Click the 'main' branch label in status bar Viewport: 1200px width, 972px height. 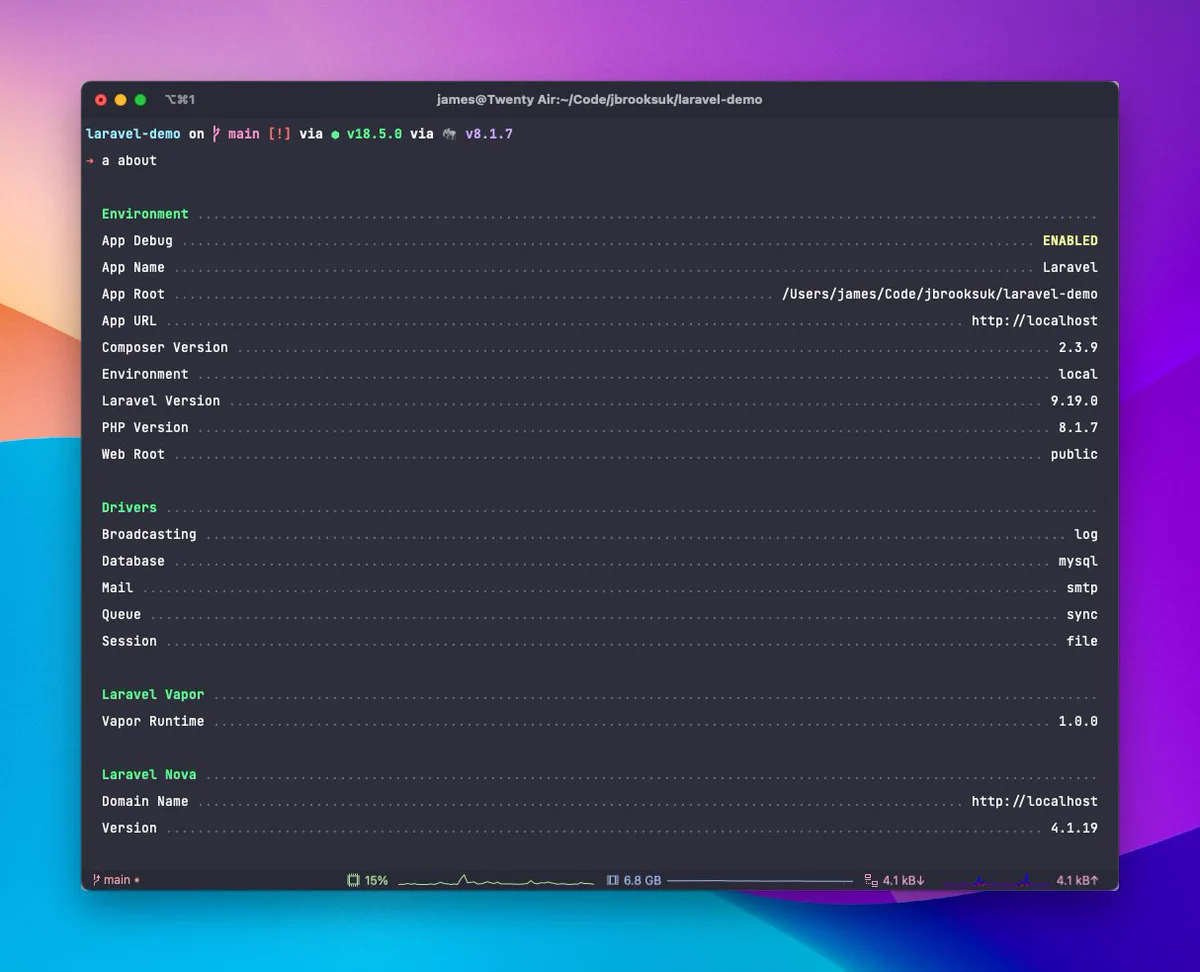click(x=117, y=880)
